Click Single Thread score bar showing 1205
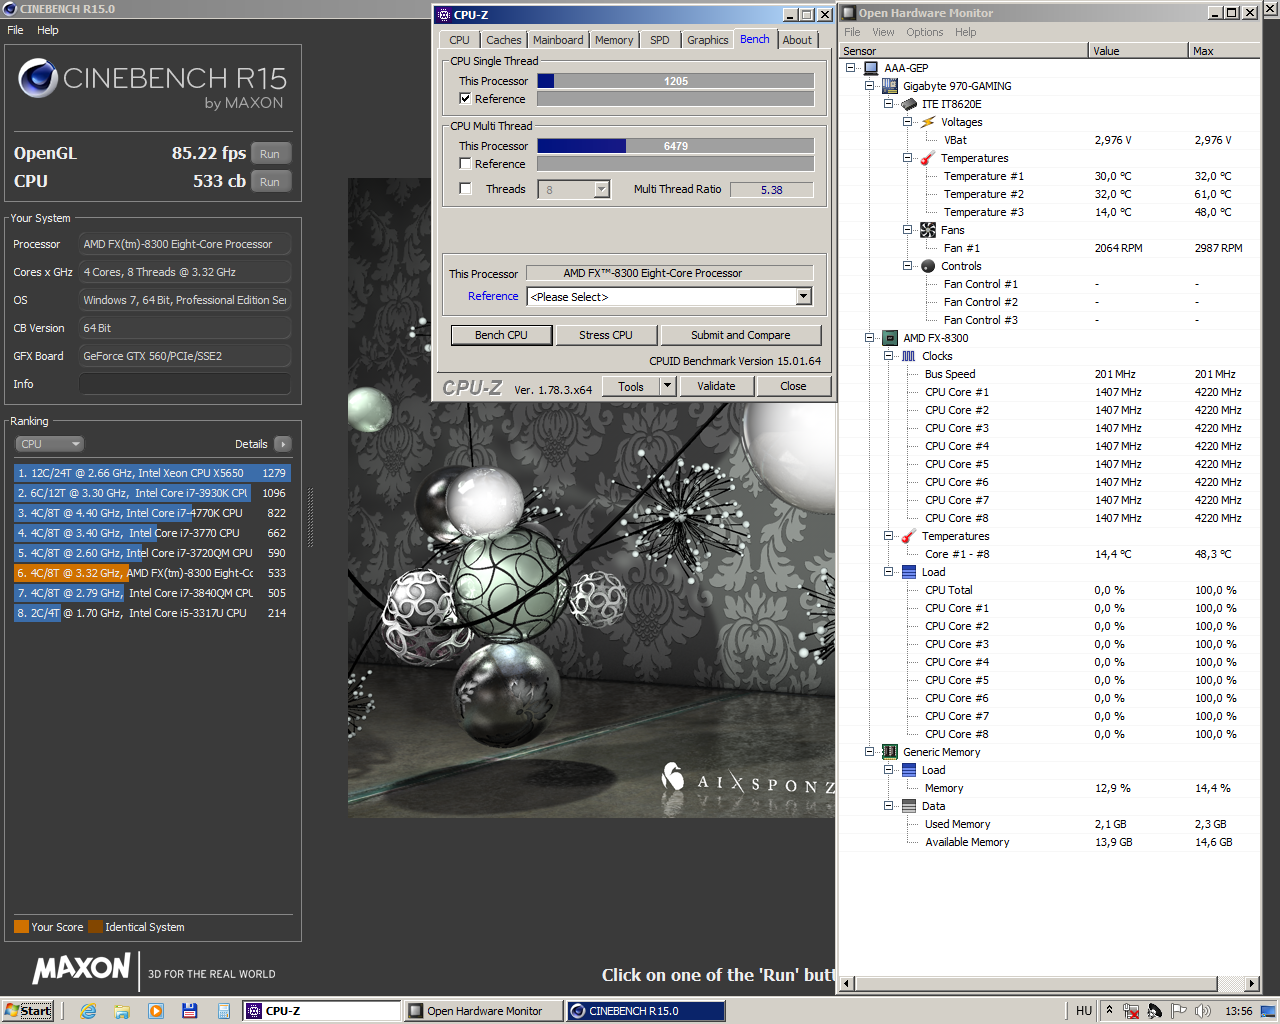Screen dimensions: 1280x1024 (676, 81)
